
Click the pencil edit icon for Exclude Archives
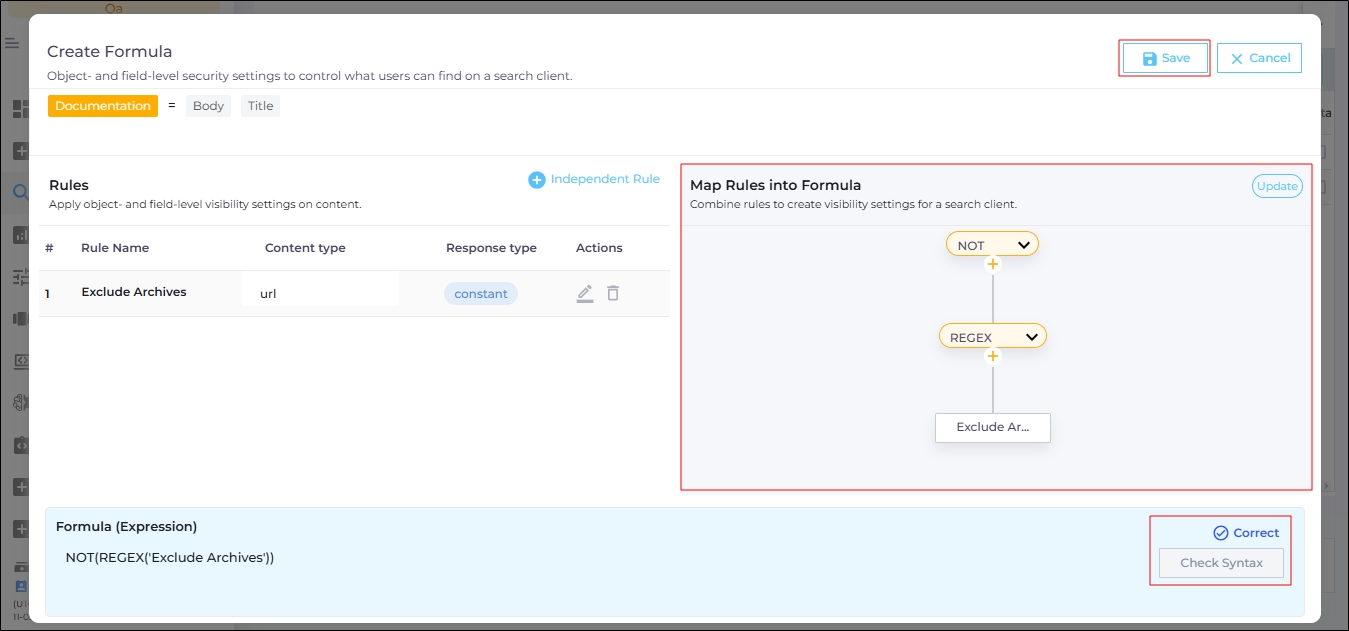click(x=585, y=293)
